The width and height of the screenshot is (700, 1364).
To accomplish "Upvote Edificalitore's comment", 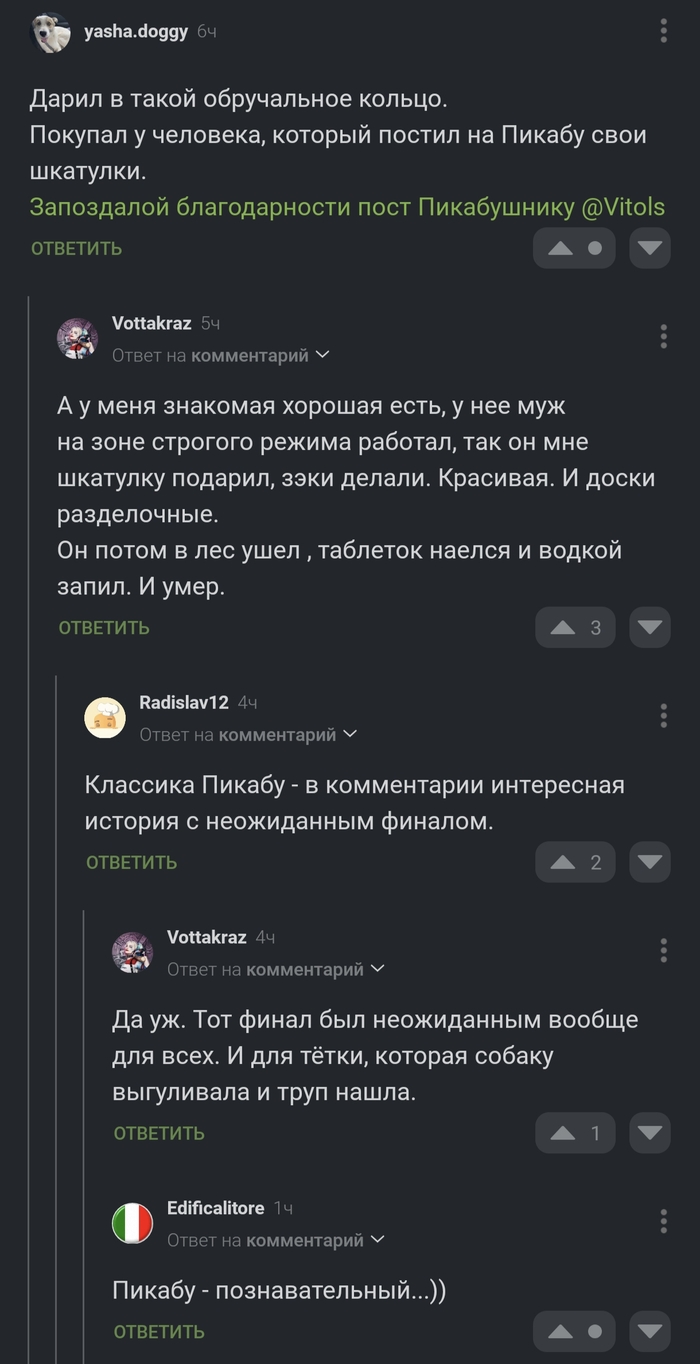I will pyautogui.click(x=562, y=1331).
